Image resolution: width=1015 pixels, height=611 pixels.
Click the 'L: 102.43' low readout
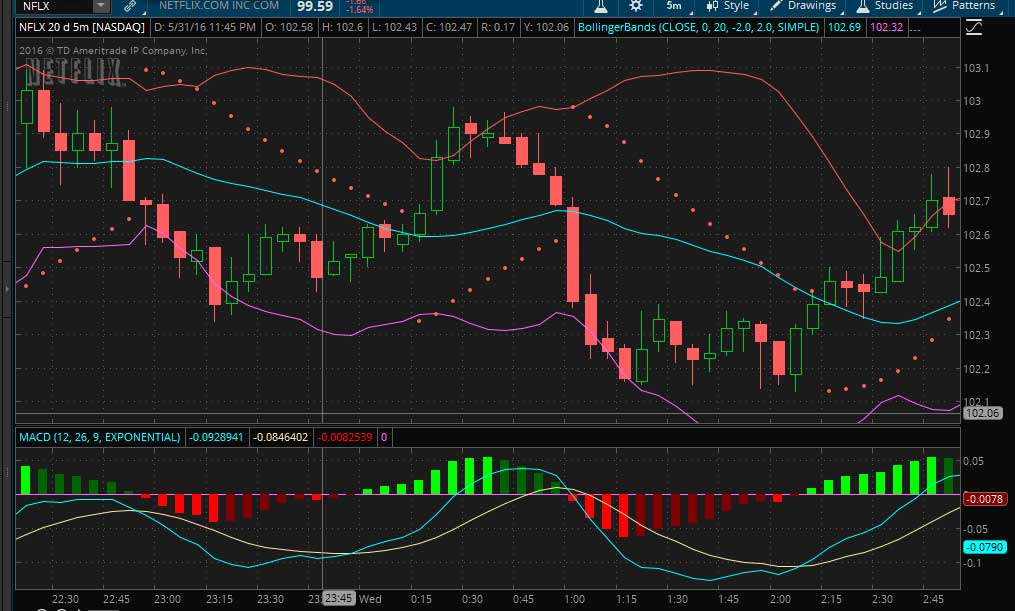tap(394, 27)
